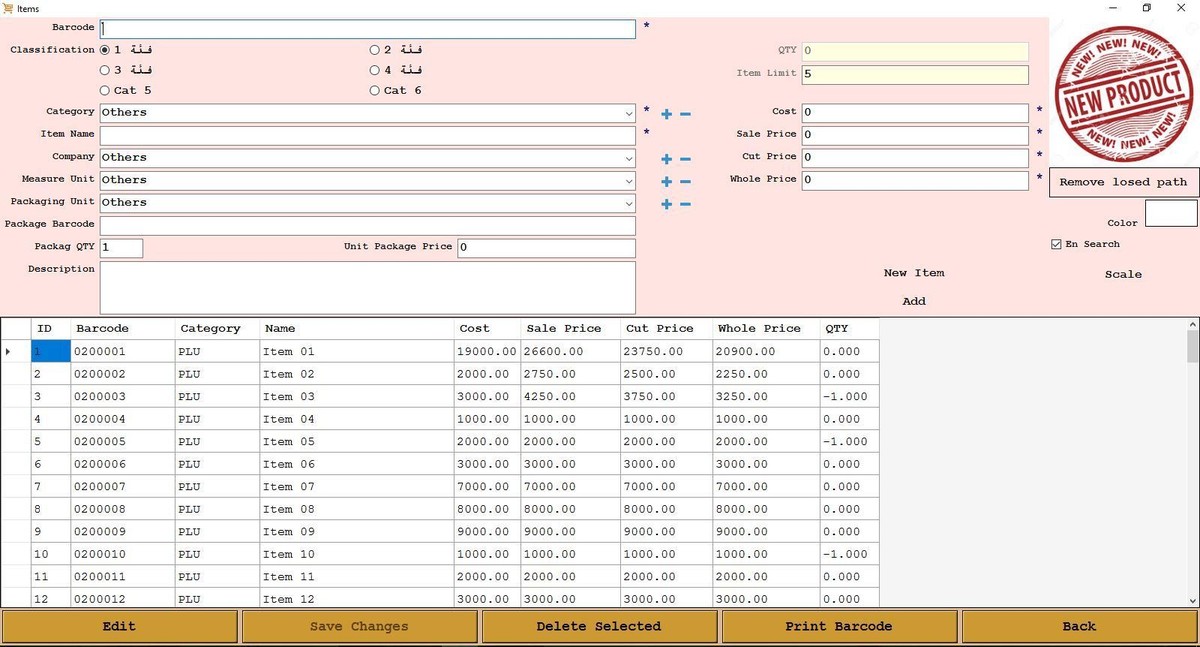Open the Company dropdown
This screenshot has width=1200, height=647.
coord(628,158)
